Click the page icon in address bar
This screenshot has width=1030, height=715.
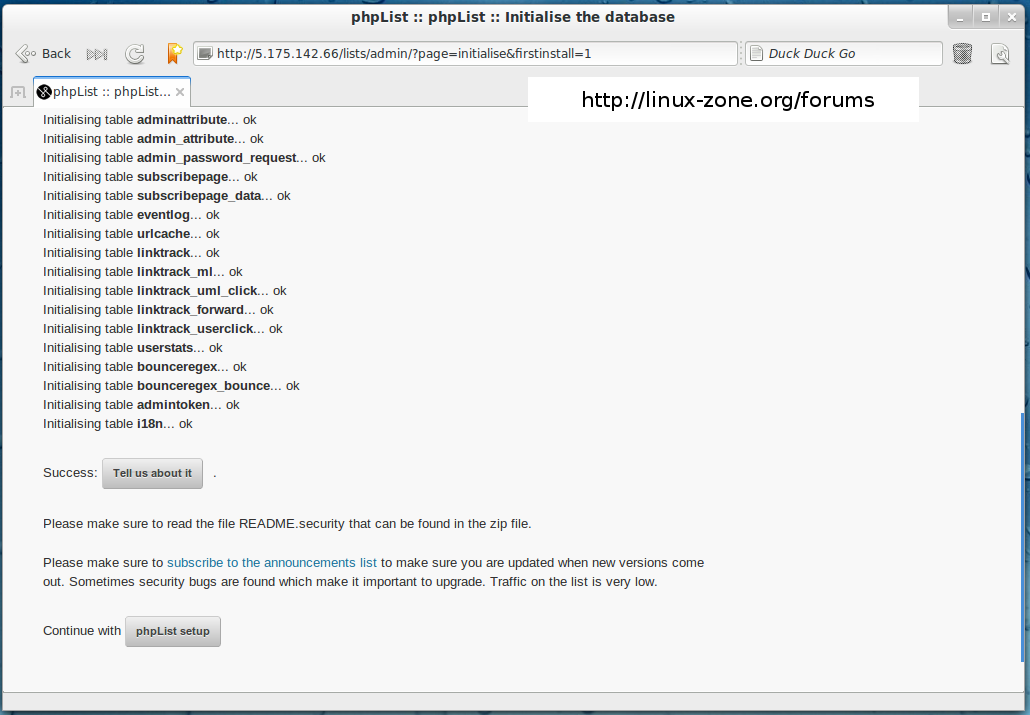(205, 54)
